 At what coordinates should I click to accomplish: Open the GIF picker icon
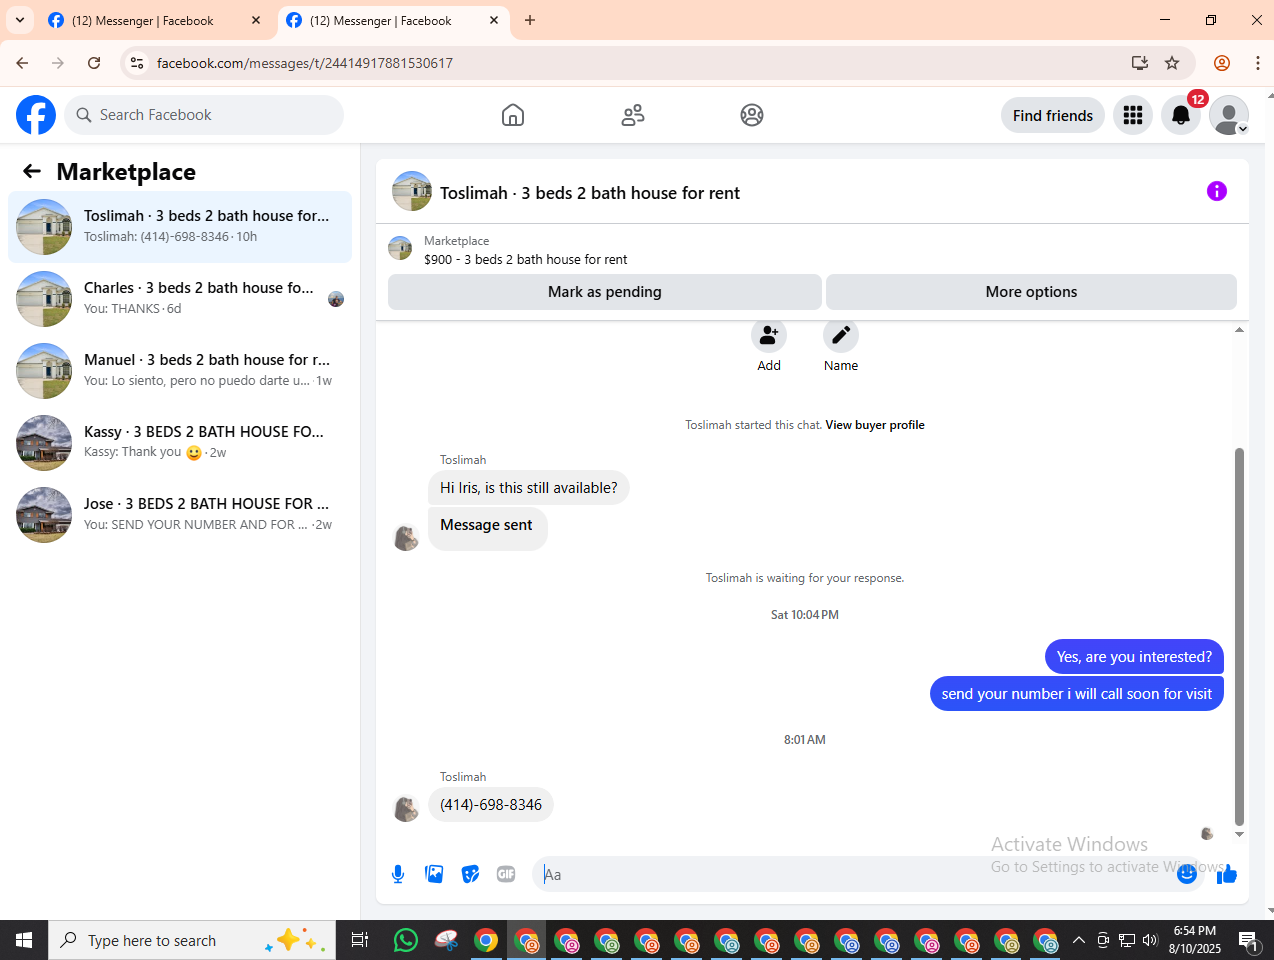point(506,874)
